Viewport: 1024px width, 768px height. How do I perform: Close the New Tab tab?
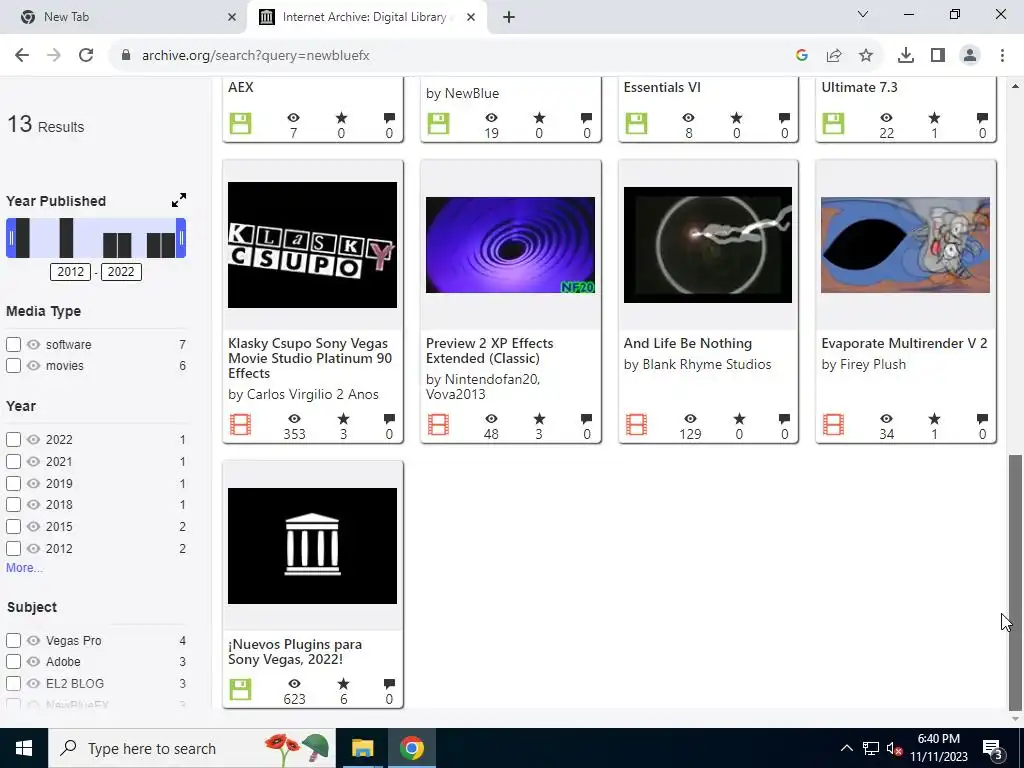click(232, 17)
